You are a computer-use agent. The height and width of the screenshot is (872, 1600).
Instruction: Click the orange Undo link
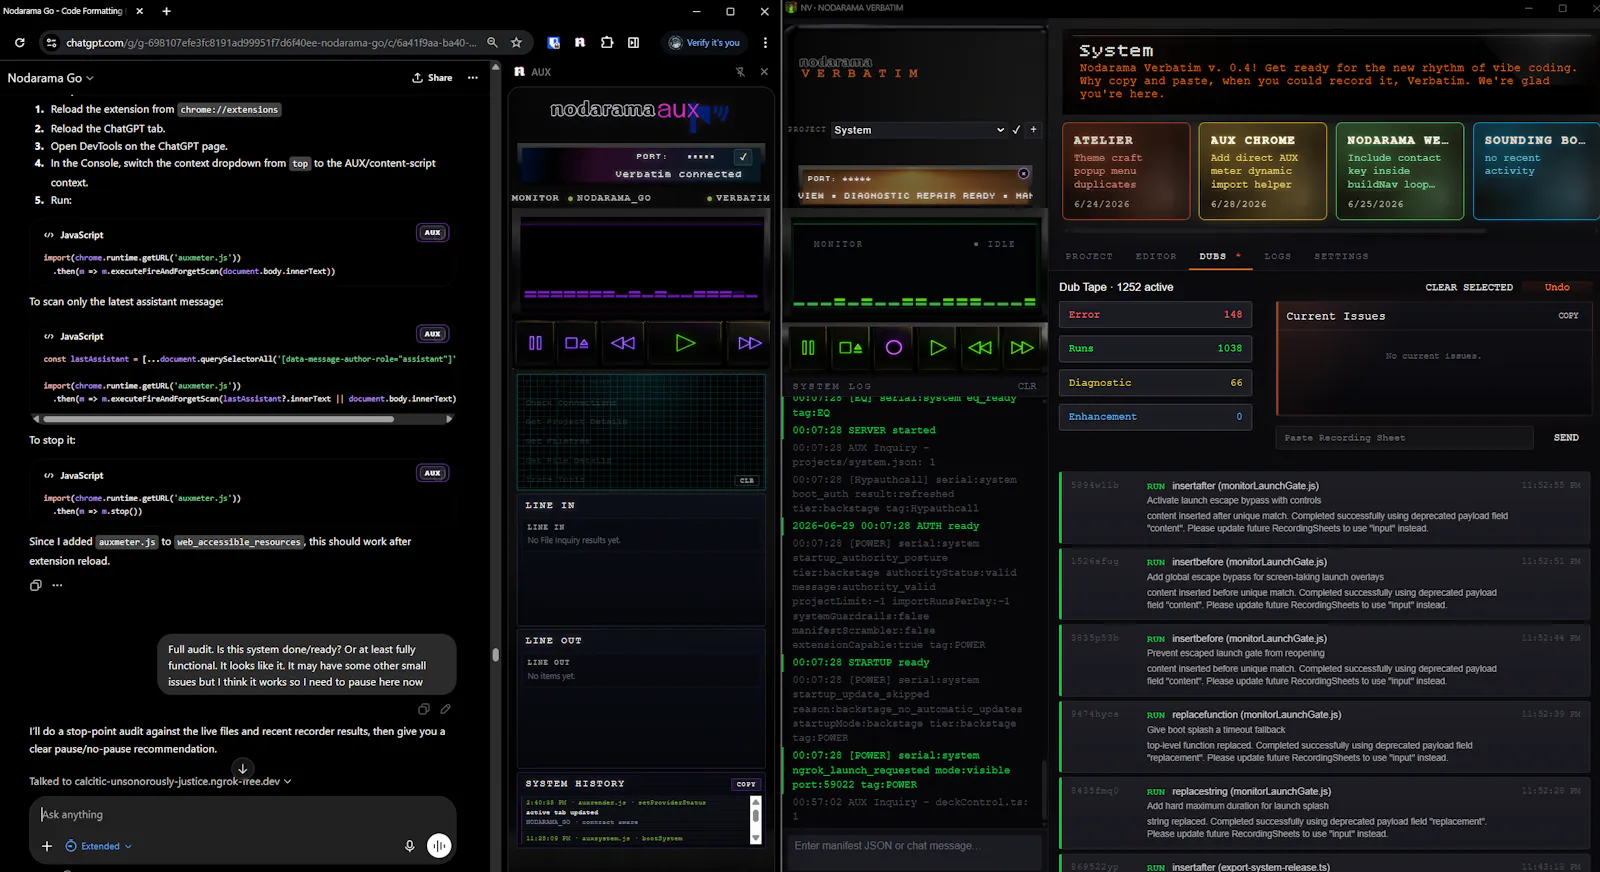1557,287
